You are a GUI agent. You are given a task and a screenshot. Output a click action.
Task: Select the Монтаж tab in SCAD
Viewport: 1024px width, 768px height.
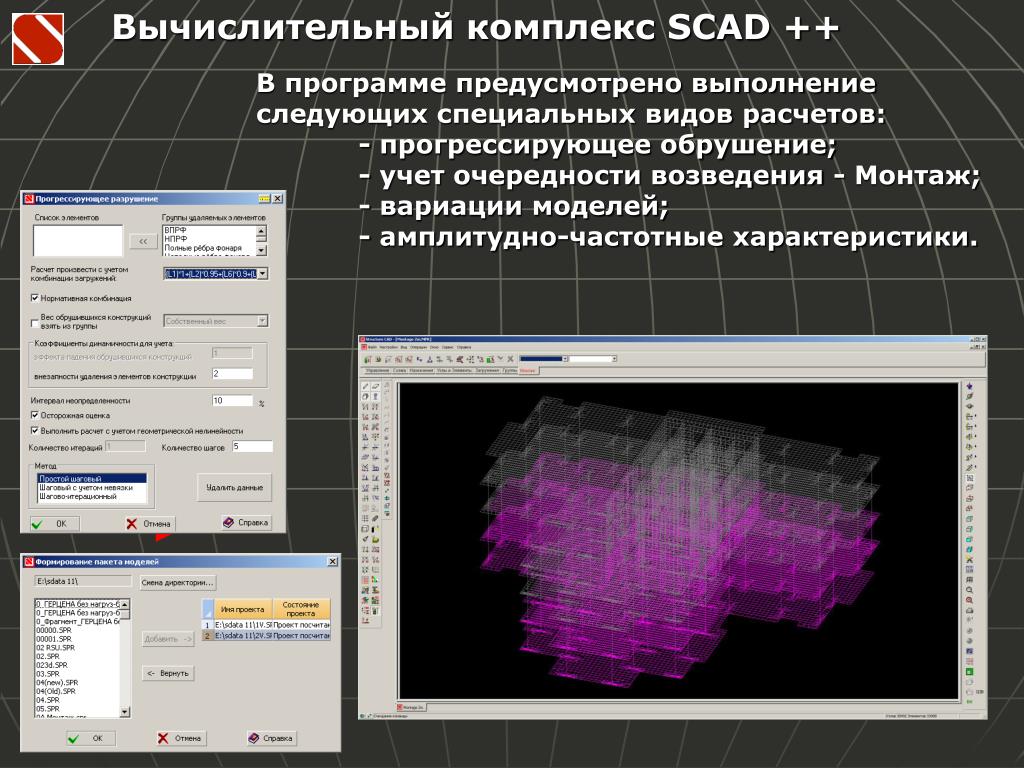click(x=527, y=370)
